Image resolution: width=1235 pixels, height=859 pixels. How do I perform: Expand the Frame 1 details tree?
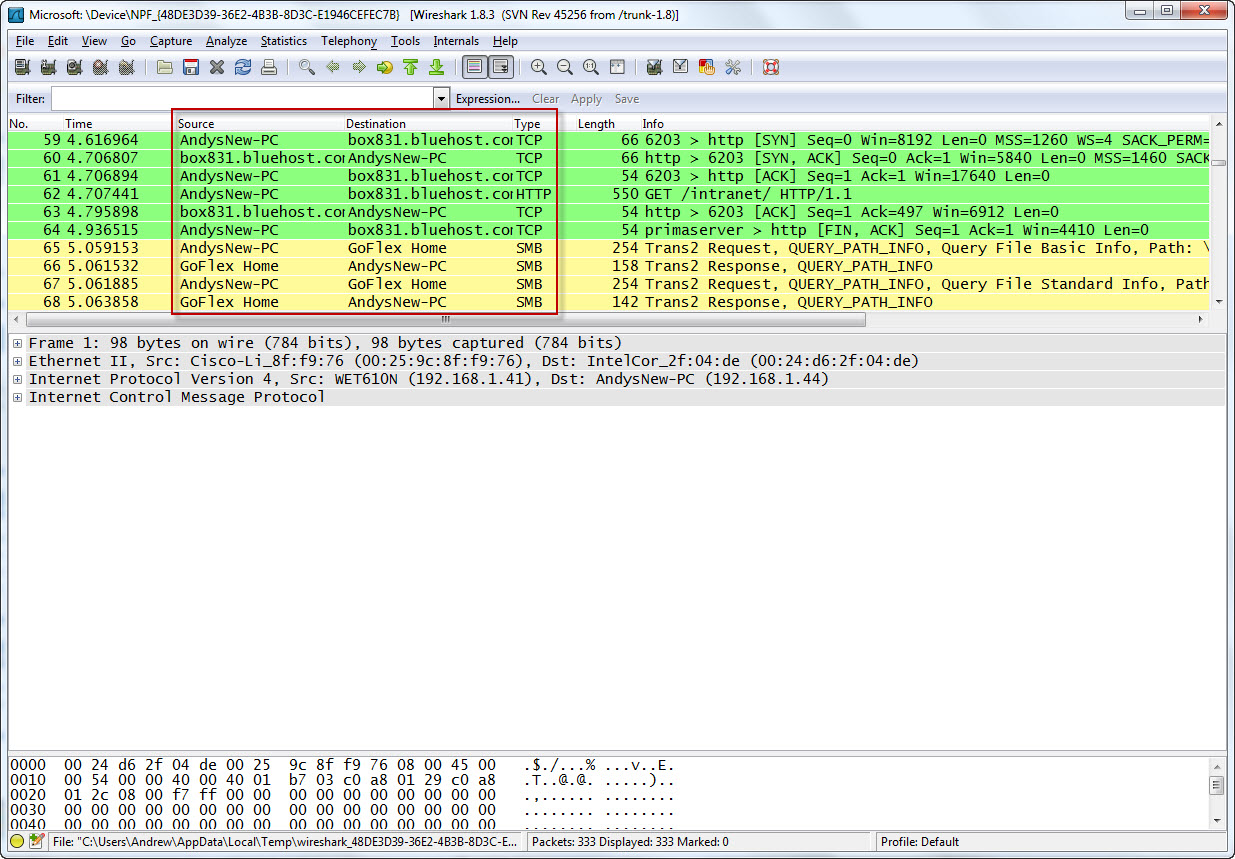[17, 343]
